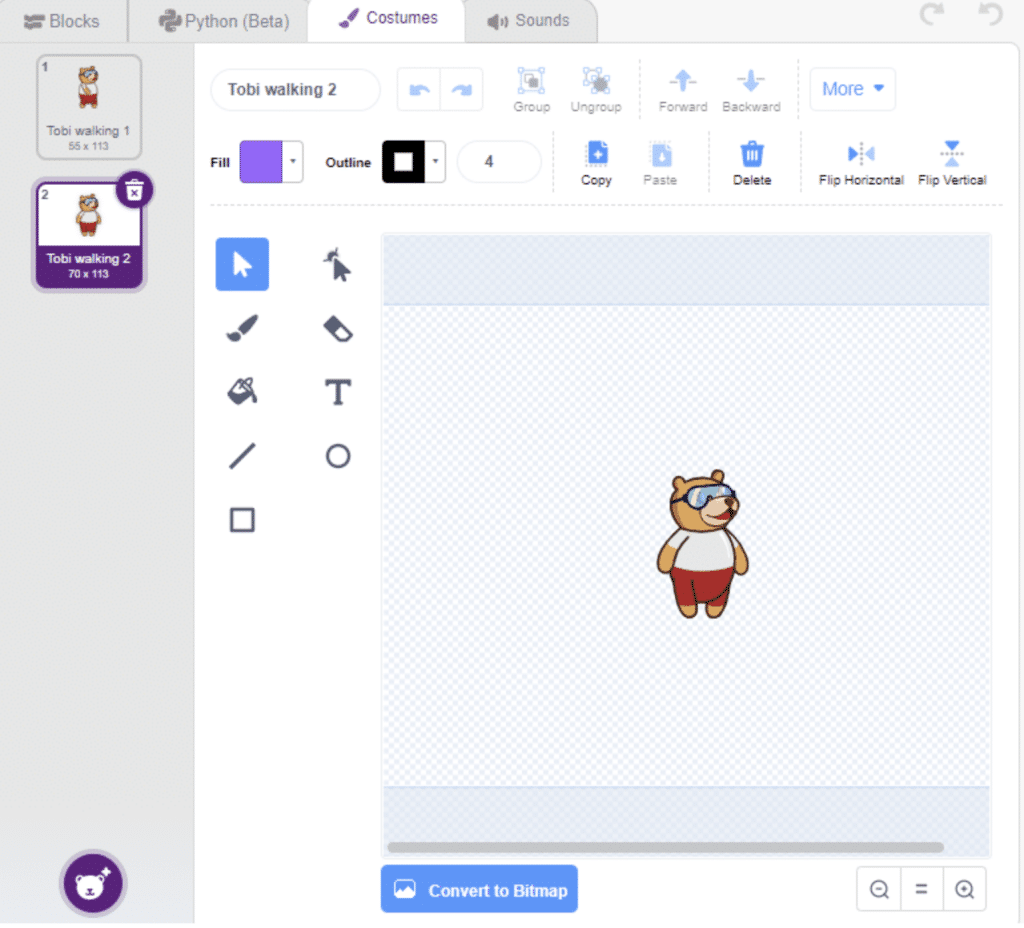Select the Reshape tool
Viewport: 1024px width, 928px height.
pyautogui.click(x=338, y=265)
